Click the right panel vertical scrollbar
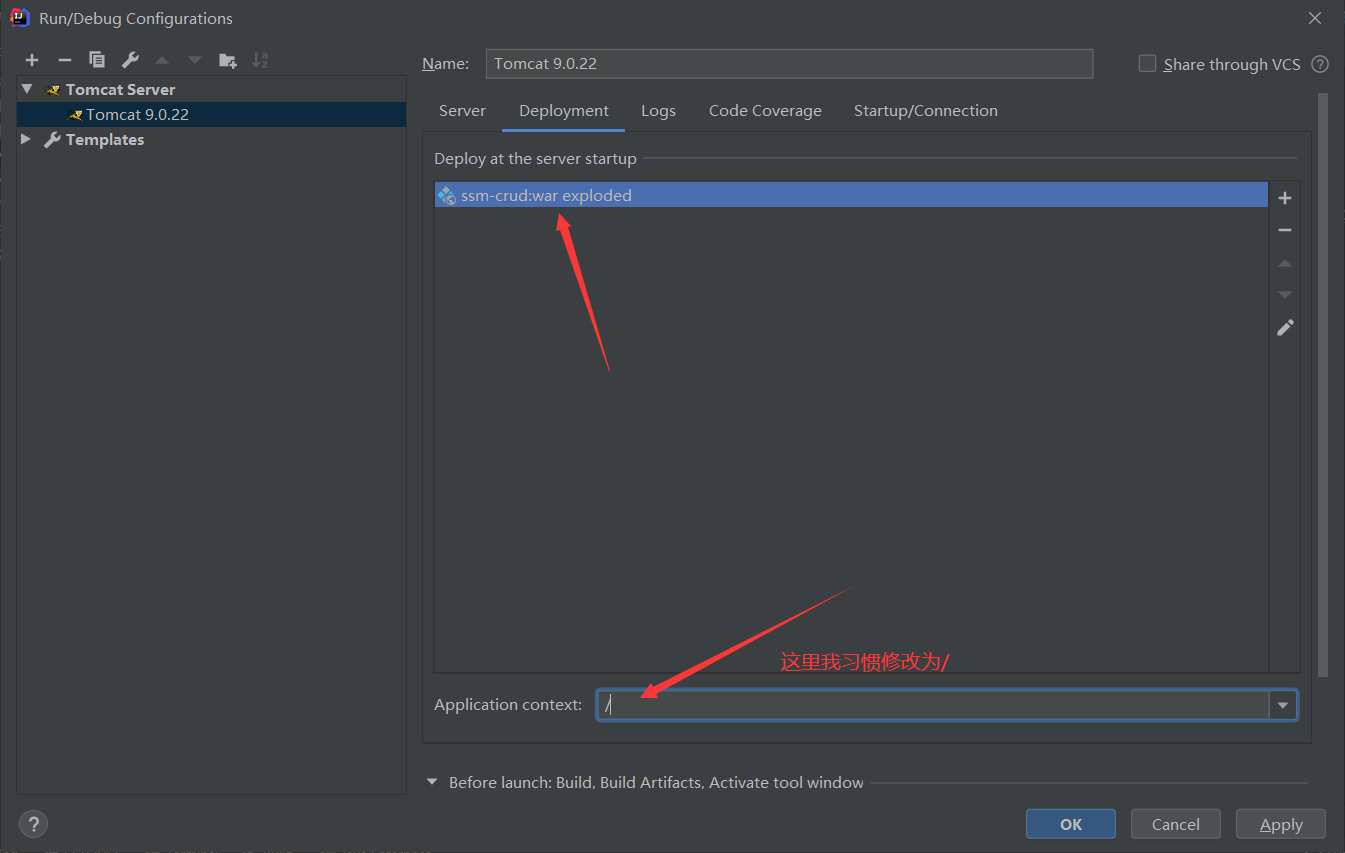 tap(1323, 385)
